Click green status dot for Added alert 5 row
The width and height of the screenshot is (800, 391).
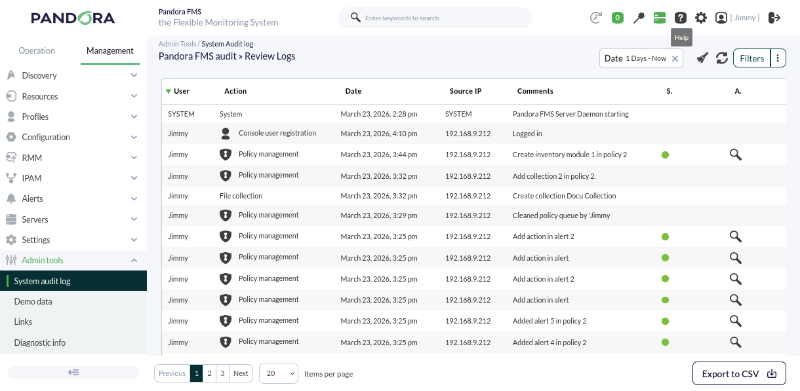click(665, 322)
